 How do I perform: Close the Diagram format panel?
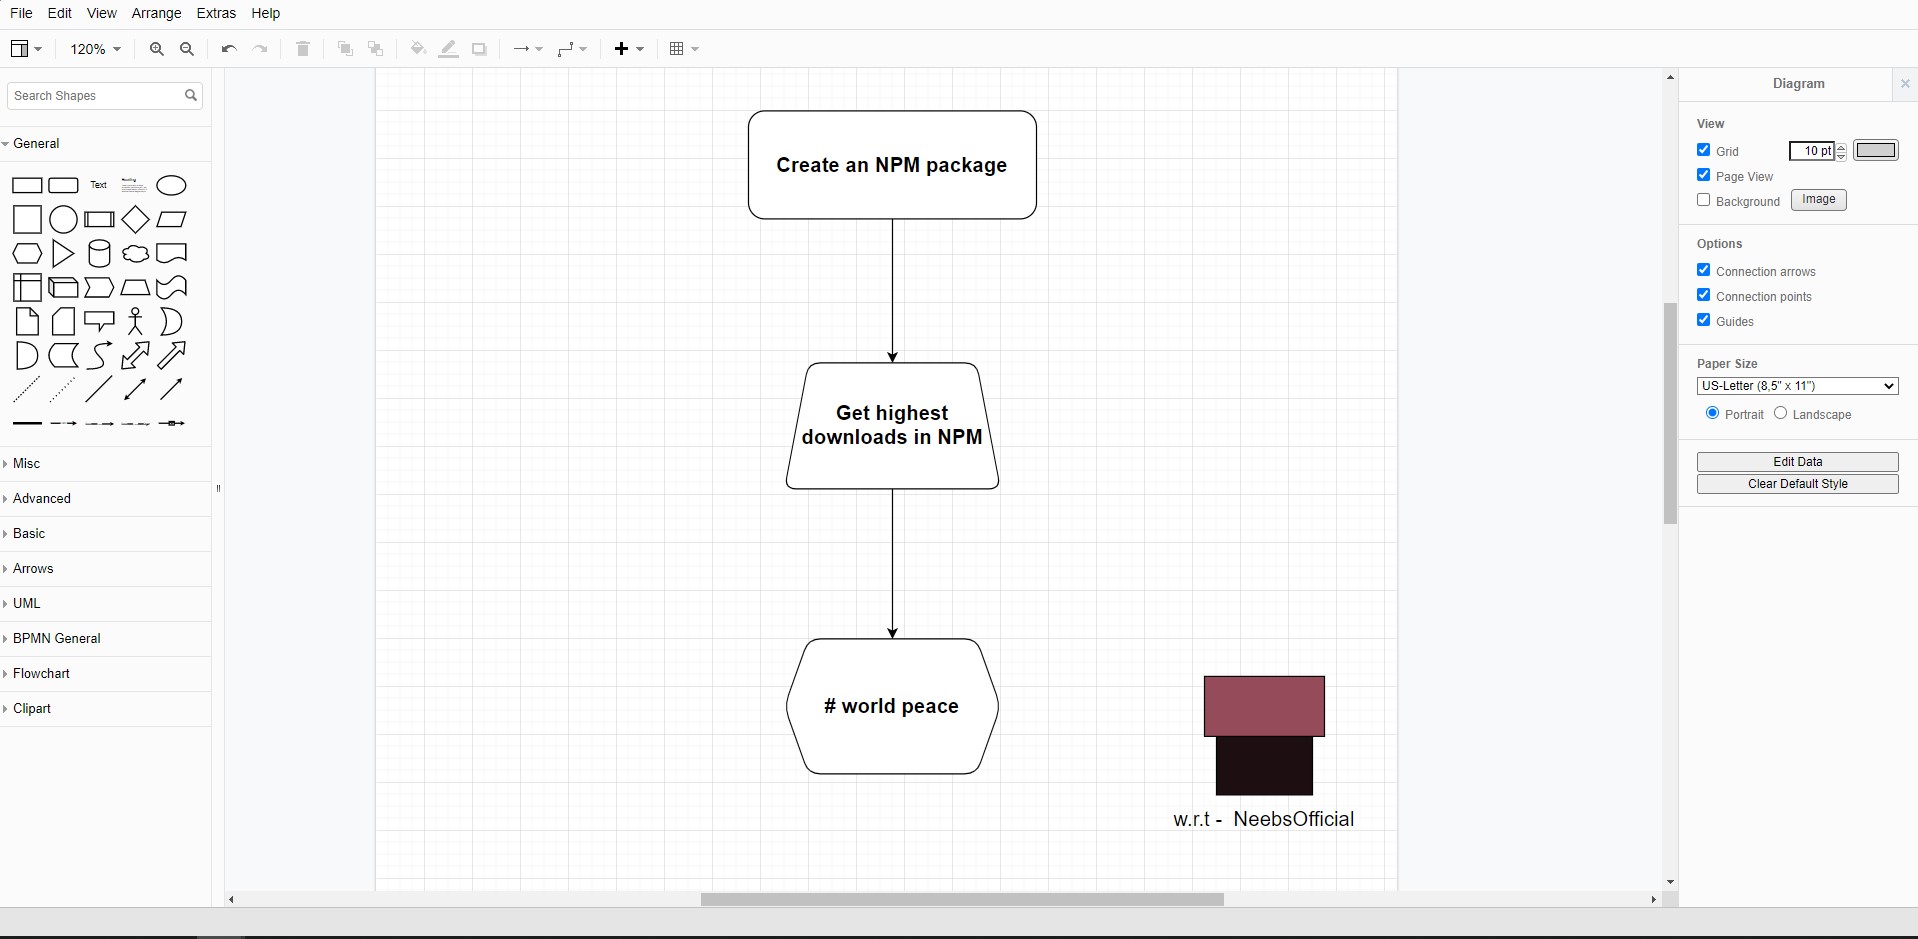(1905, 84)
